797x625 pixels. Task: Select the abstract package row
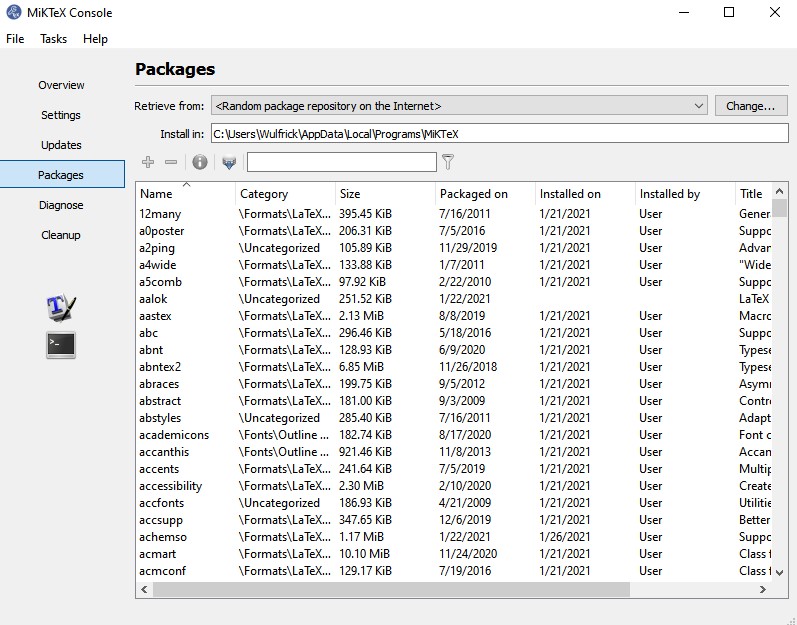click(x=453, y=401)
